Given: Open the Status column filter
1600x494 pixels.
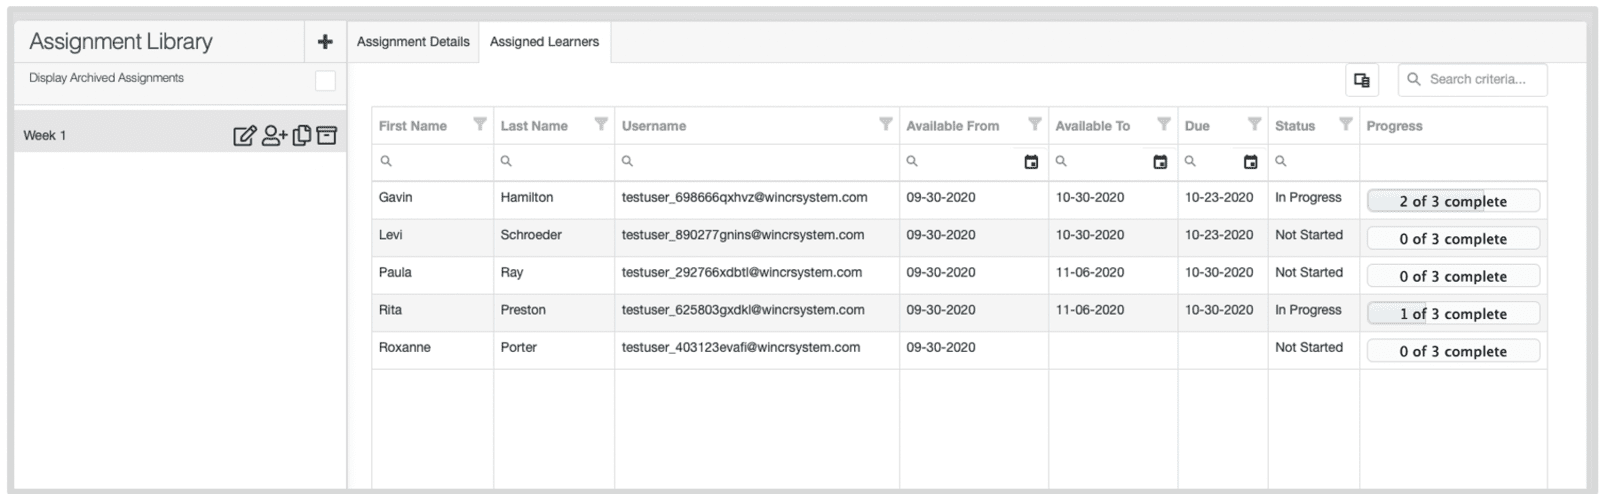Looking at the screenshot, I should pyautogui.click(x=1346, y=125).
